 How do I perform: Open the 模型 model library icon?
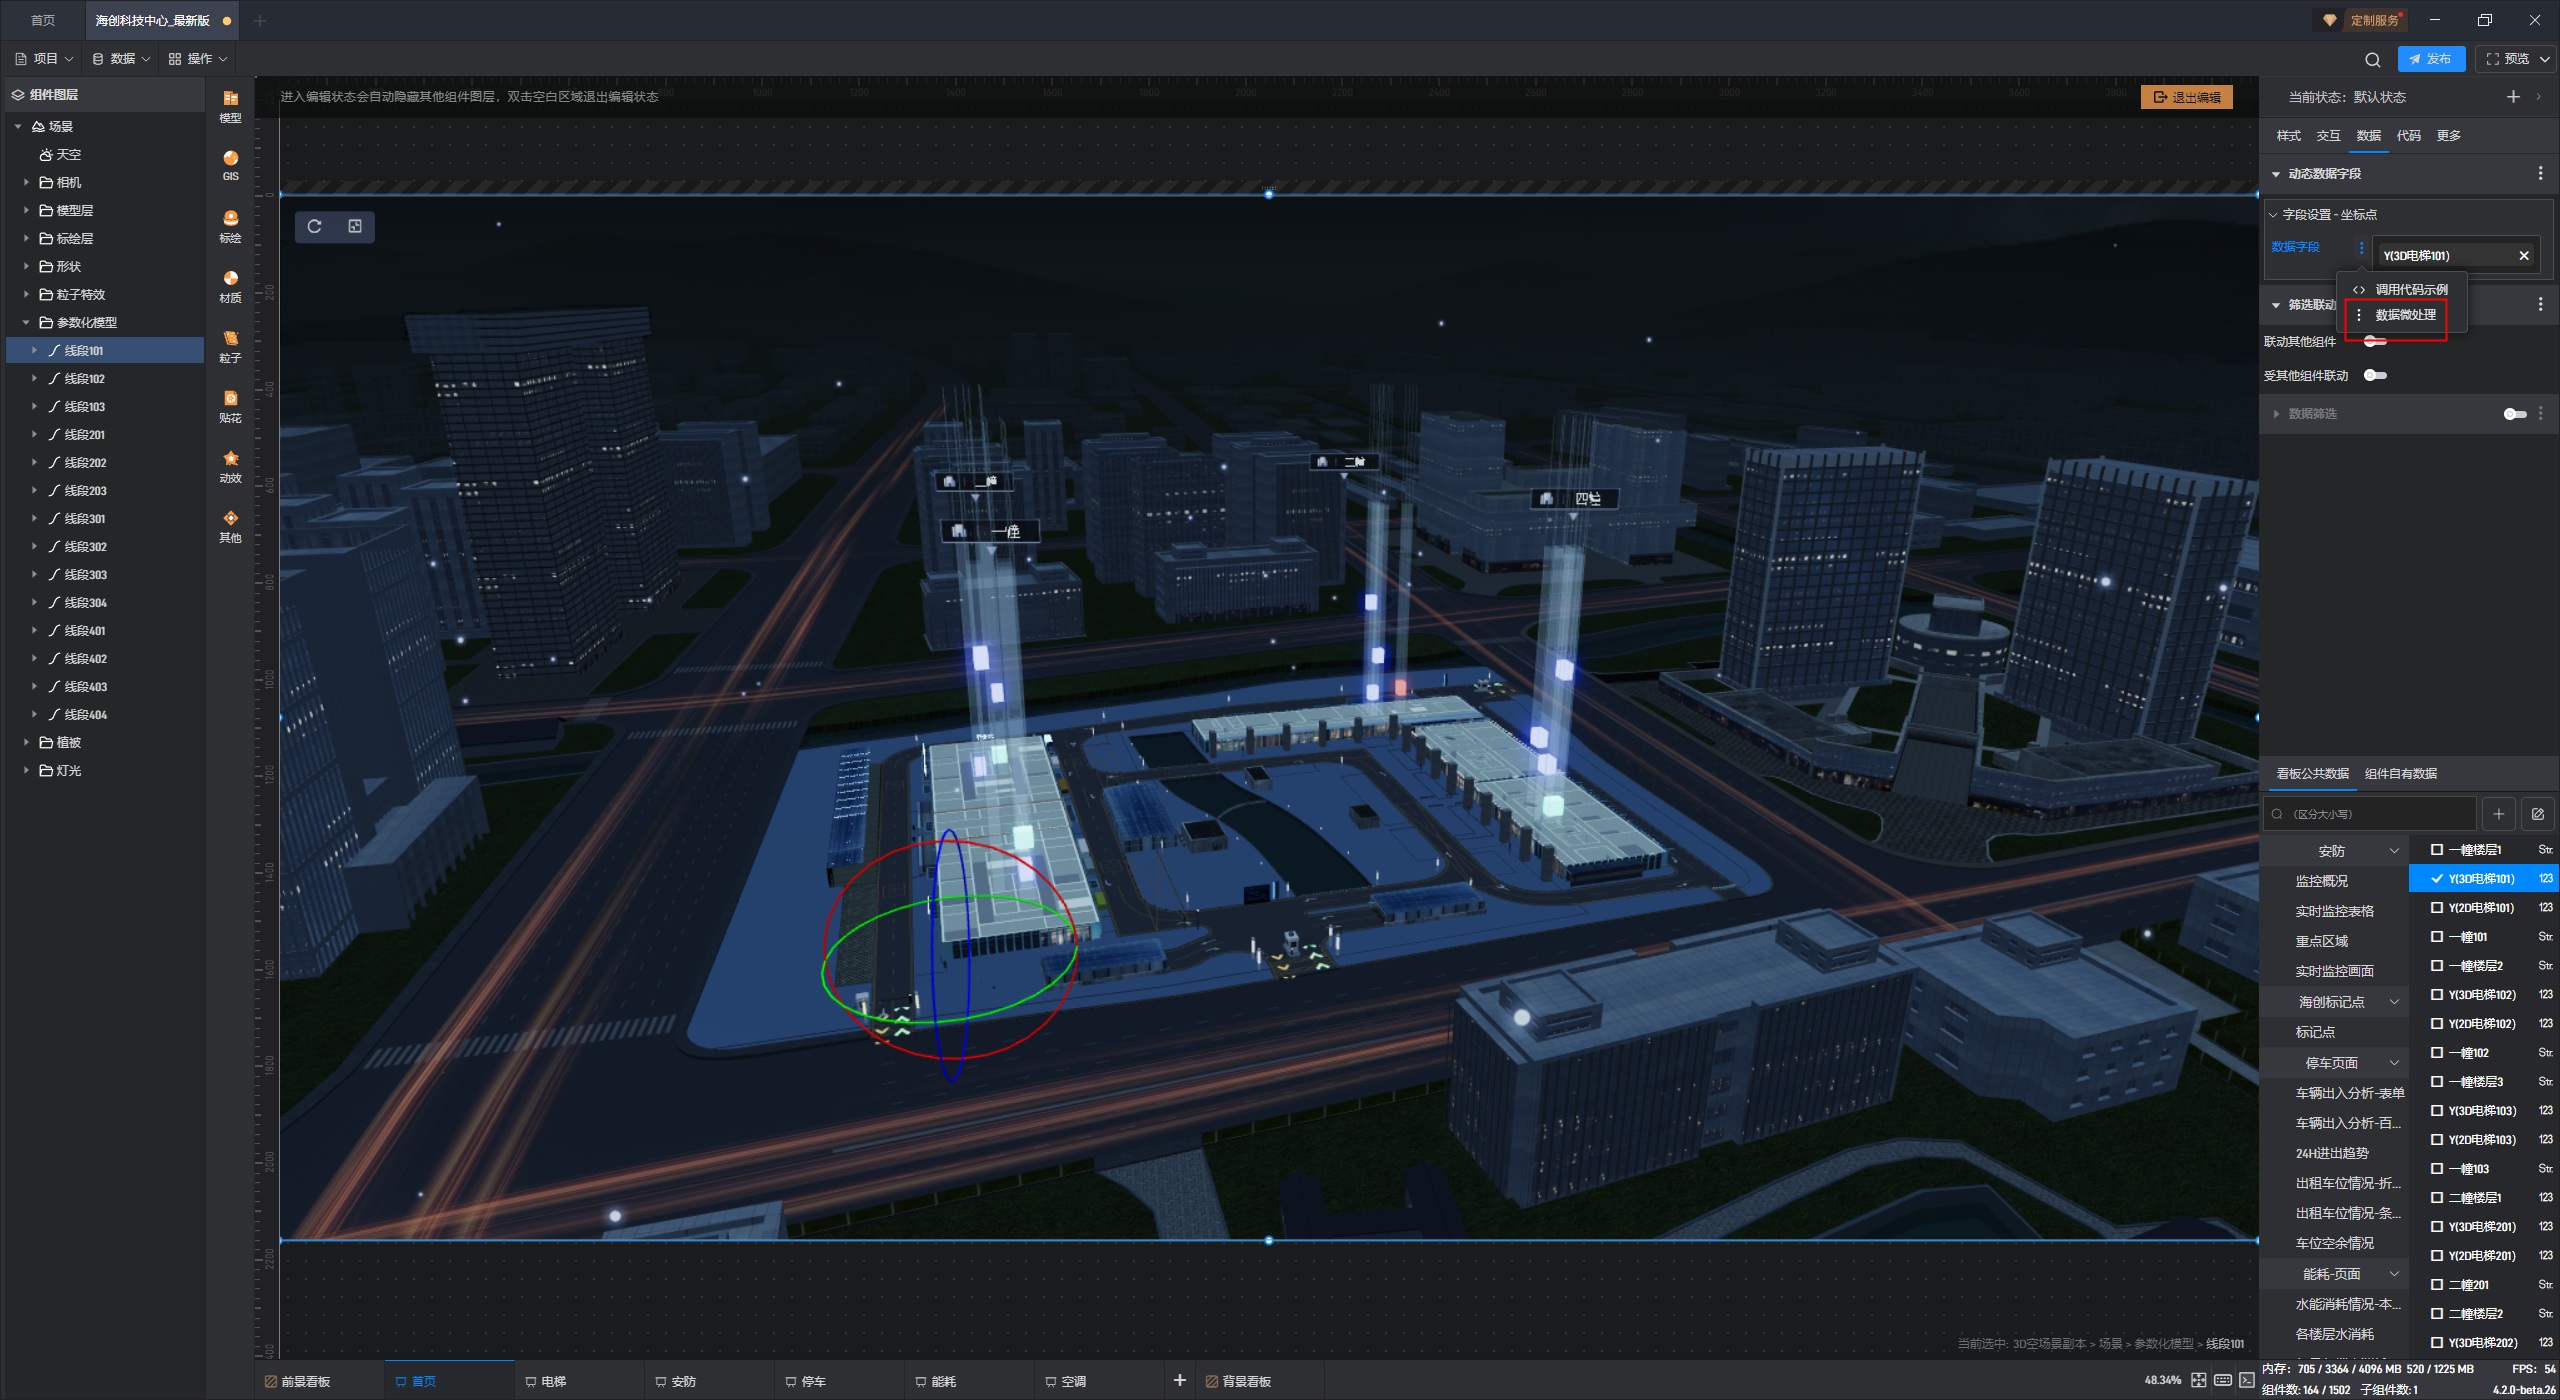pyautogui.click(x=230, y=104)
